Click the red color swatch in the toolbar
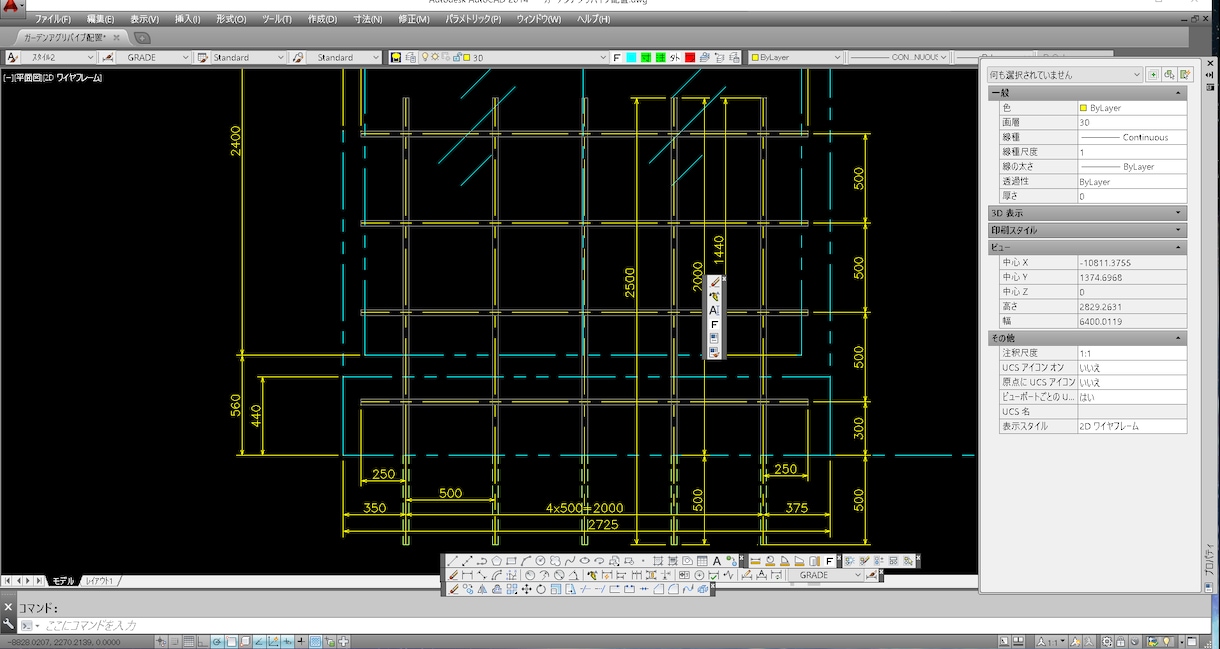The width and height of the screenshot is (1220, 649). (x=690, y=58)
